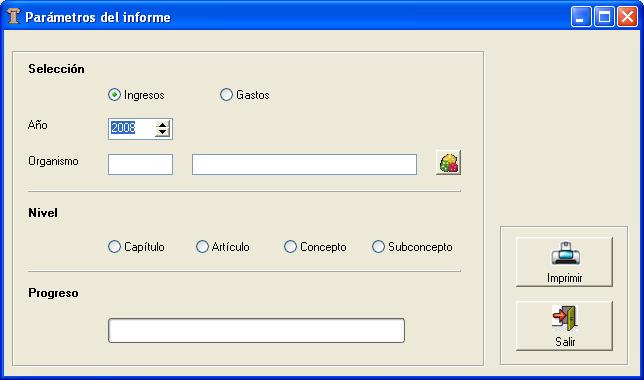This screenshot has width=644, height=380.
Task: Click the column icon in title bar
Action: pyautogui.click(x=14, y=16)
